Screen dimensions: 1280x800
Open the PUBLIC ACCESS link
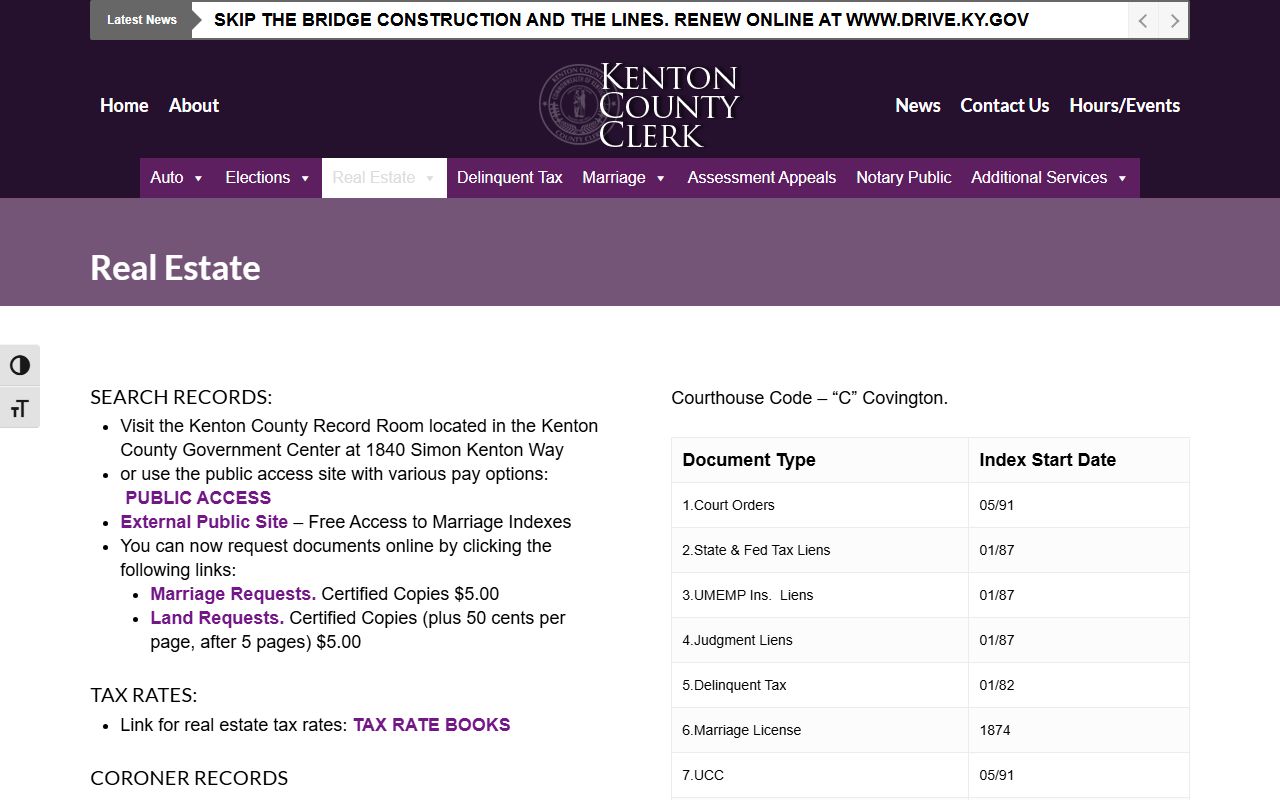[198, 498]
